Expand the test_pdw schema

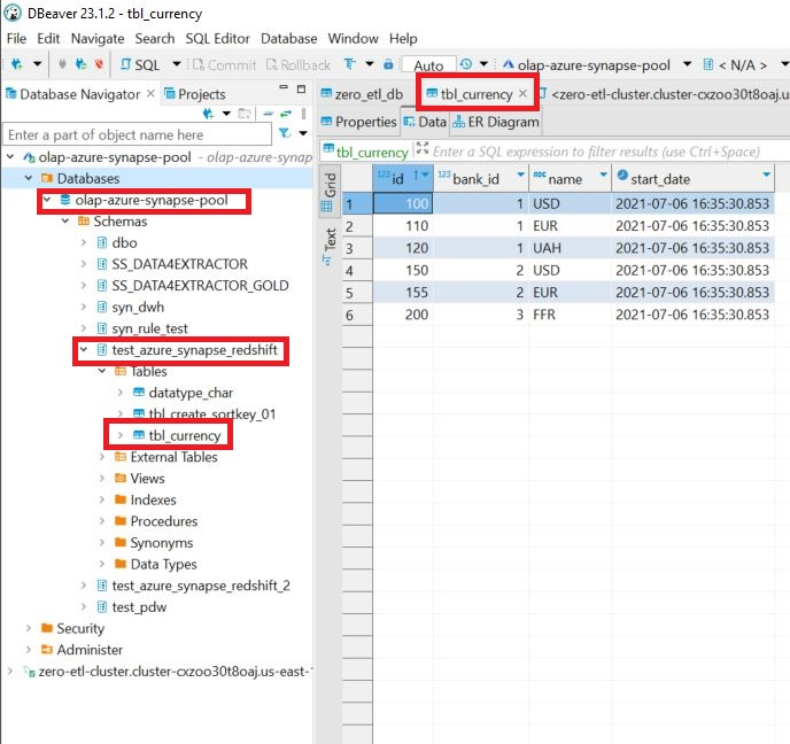tap(84, 607)
